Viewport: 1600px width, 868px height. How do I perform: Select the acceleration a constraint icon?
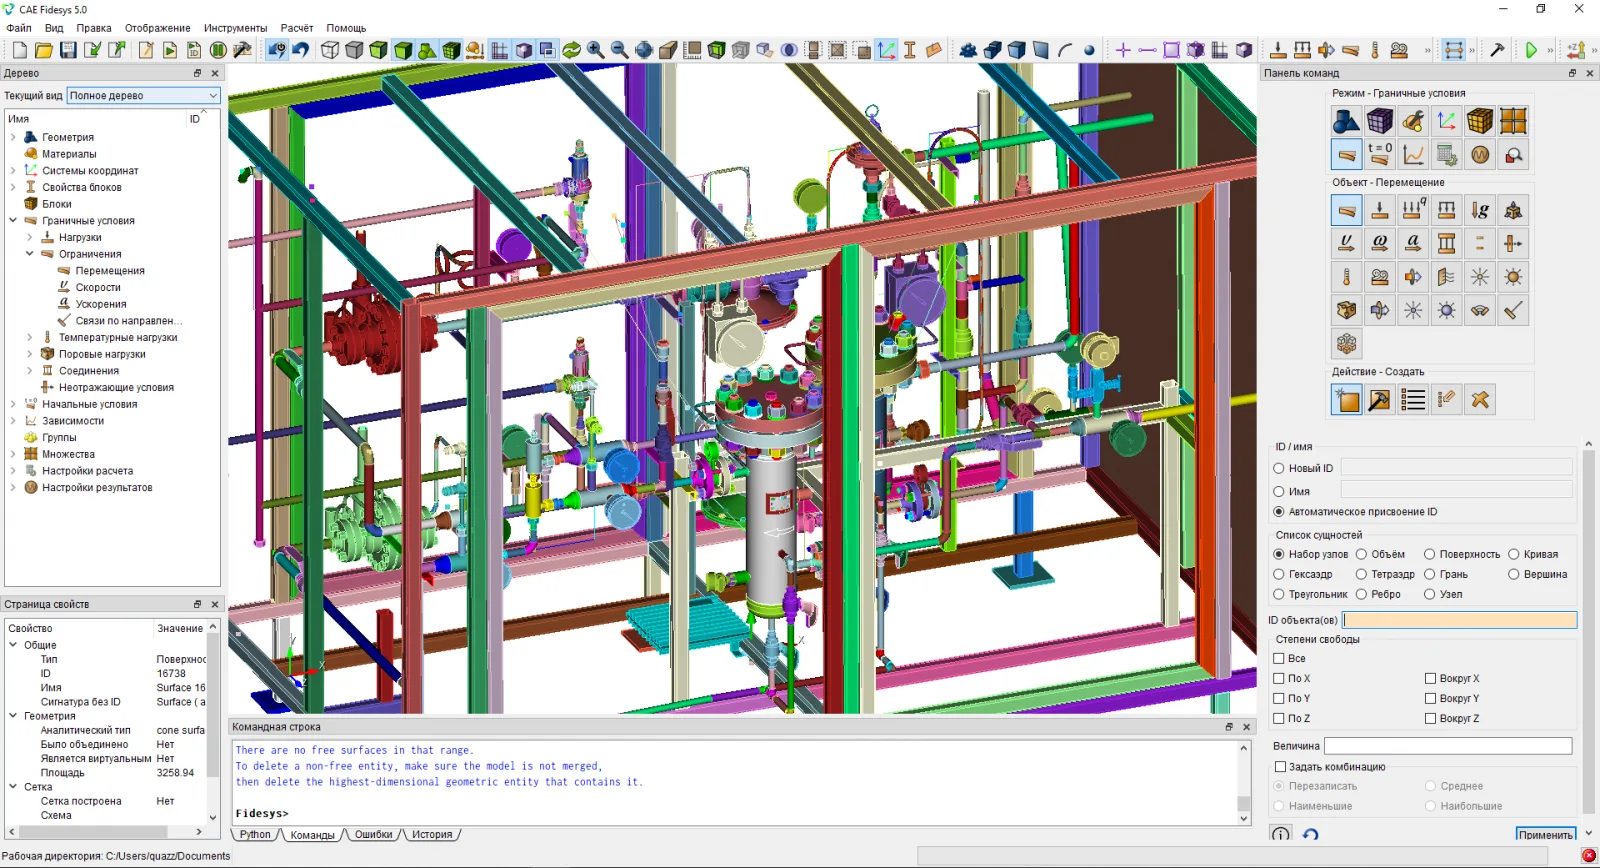[1413, 243]
